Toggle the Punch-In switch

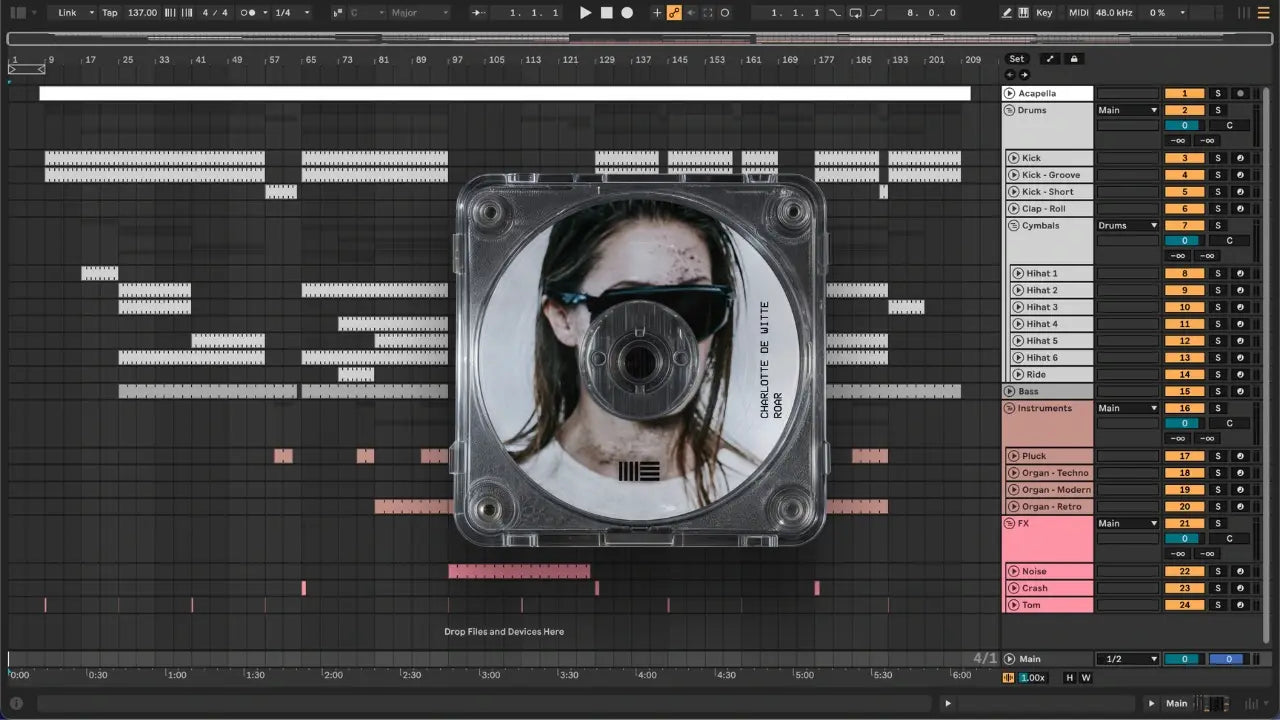[x=836, y=13]
